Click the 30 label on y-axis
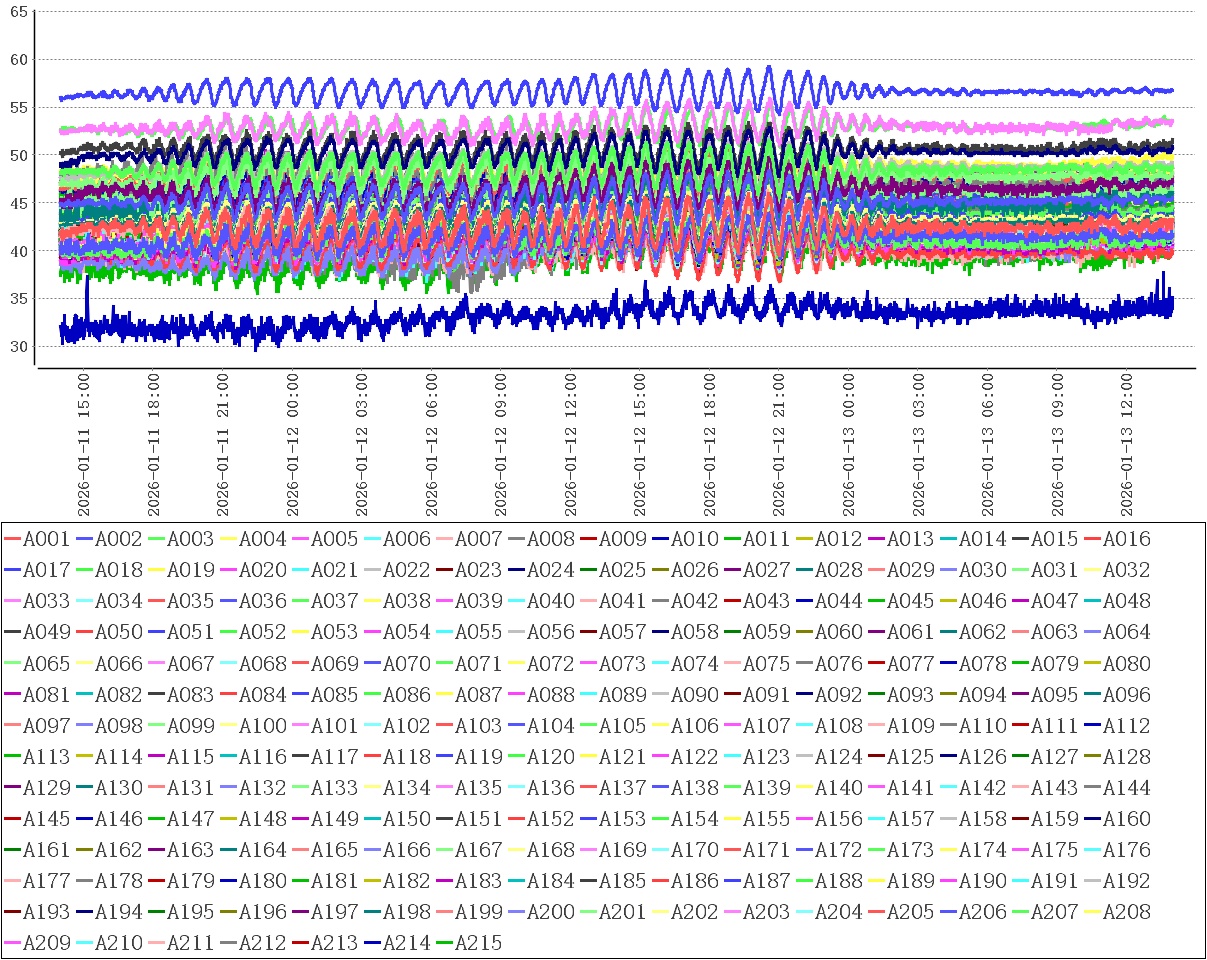Viewport: 1207px width, 960px height. pyautogui.click(x=18, y=347)
